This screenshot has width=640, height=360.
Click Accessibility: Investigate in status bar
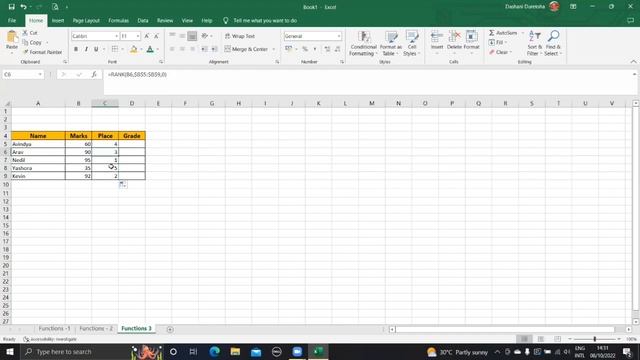tap(50, 339)
